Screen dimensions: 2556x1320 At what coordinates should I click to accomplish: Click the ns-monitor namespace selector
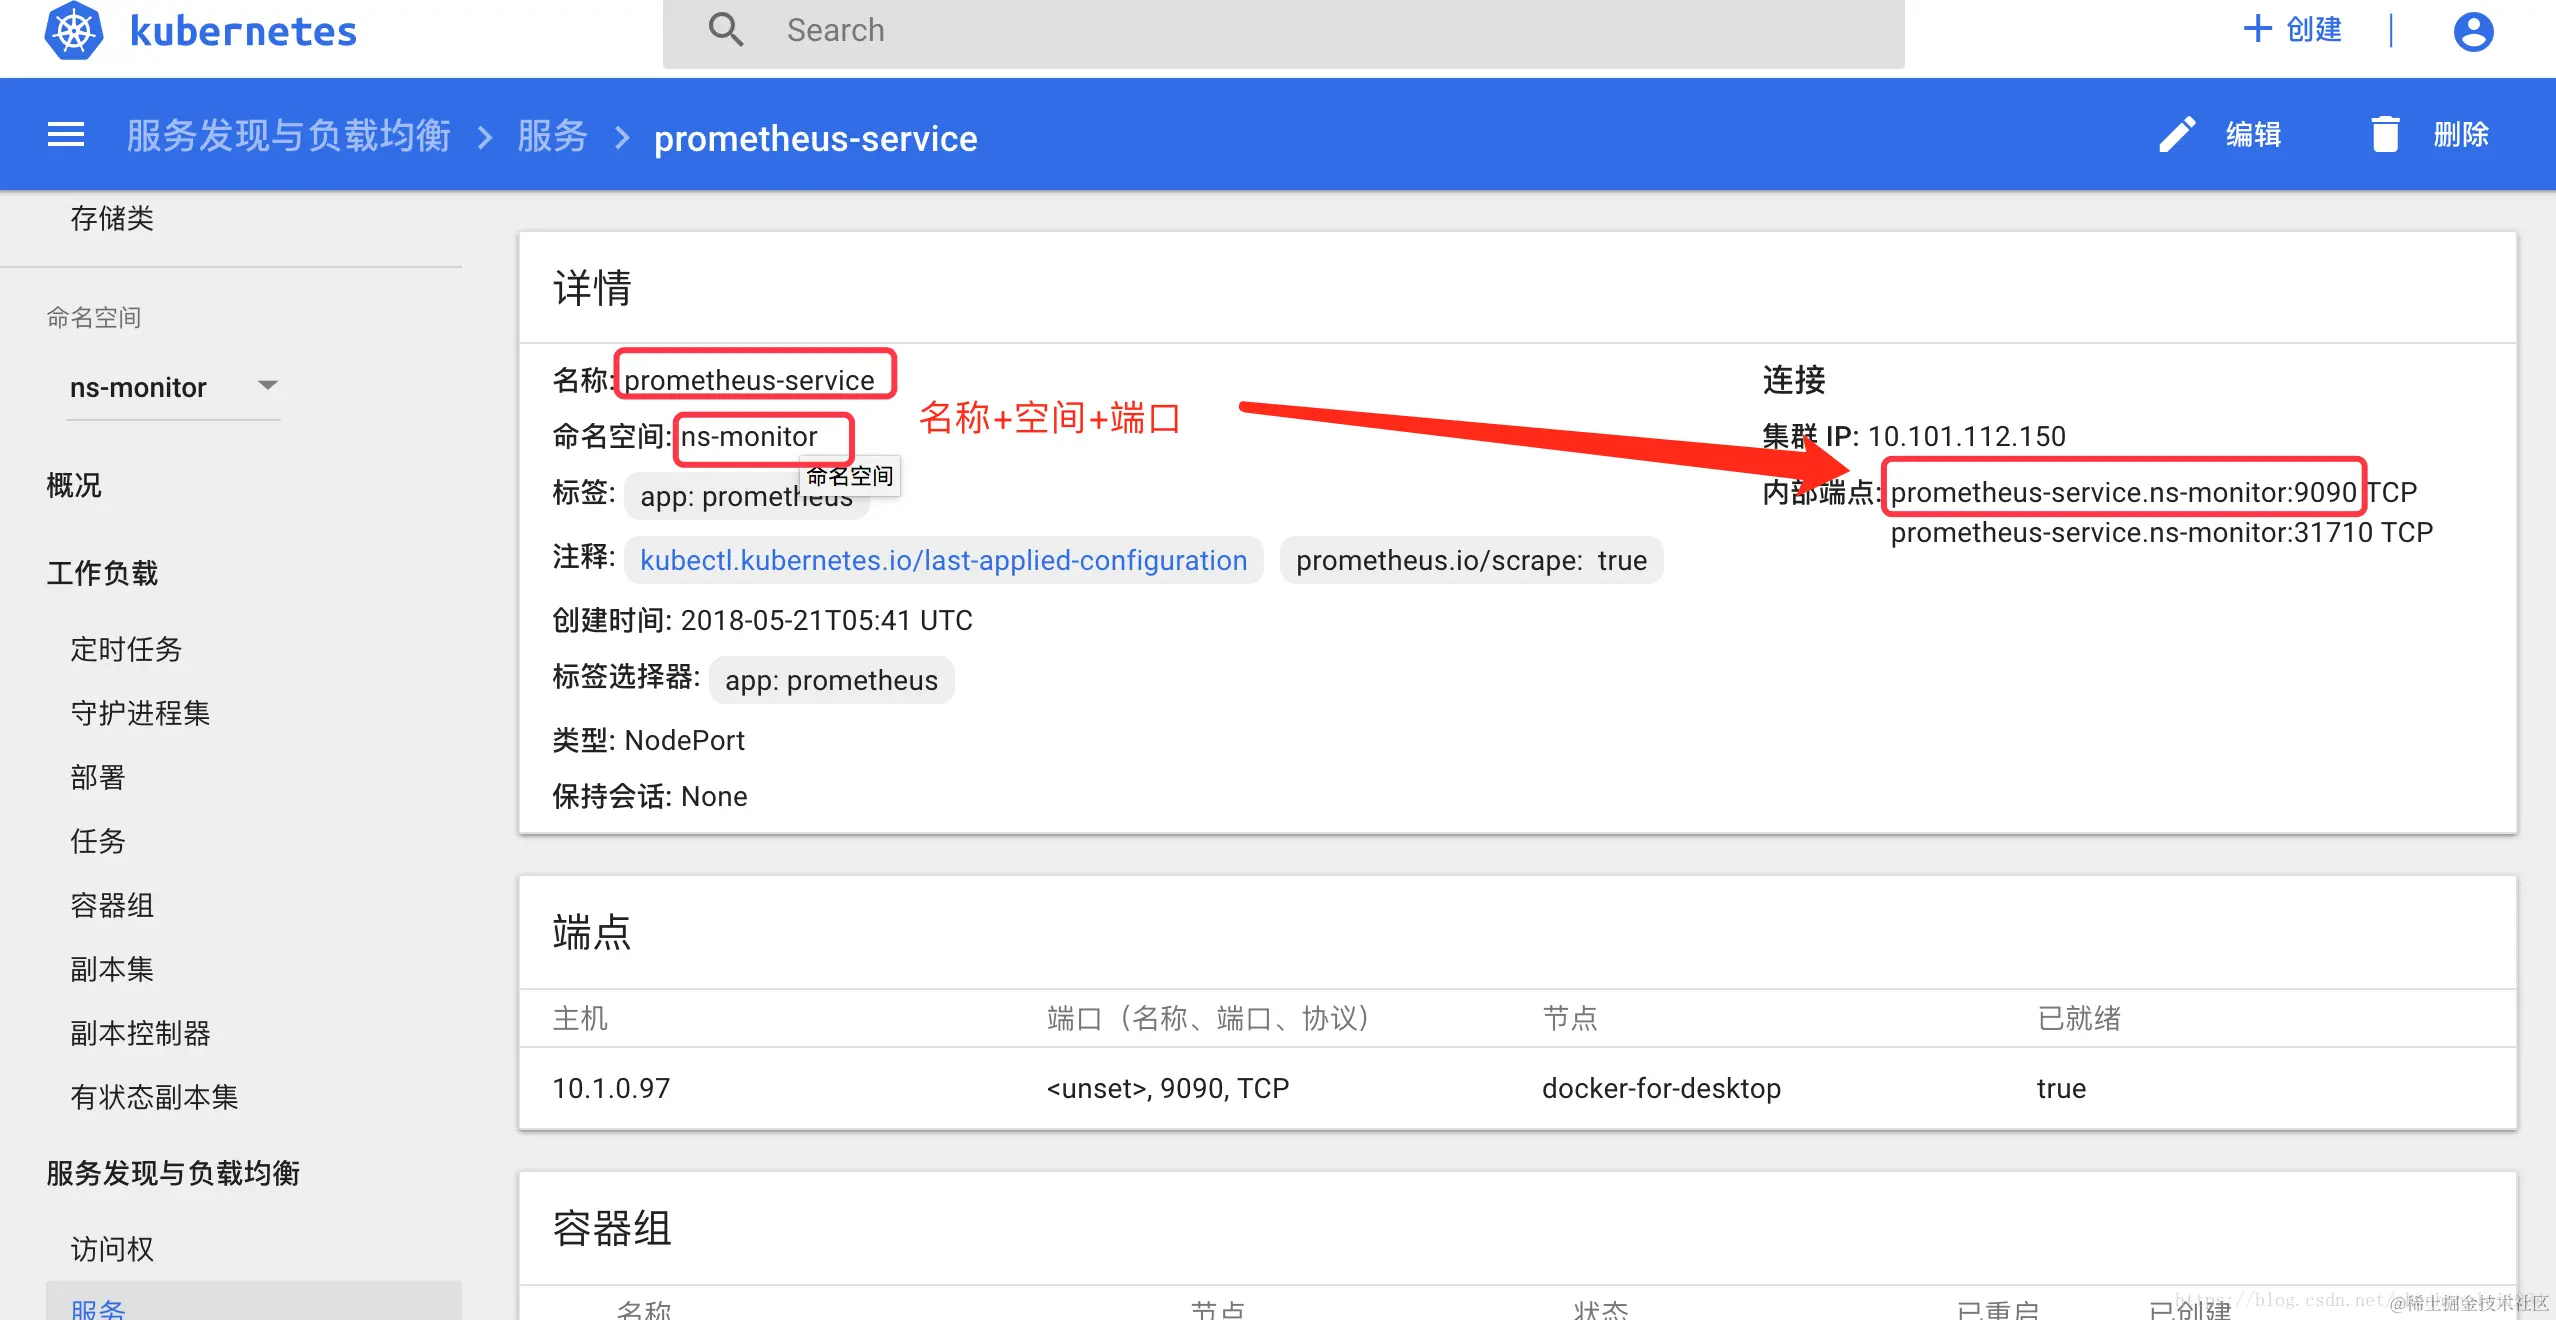pyautogui.click(x=138, y=387)
